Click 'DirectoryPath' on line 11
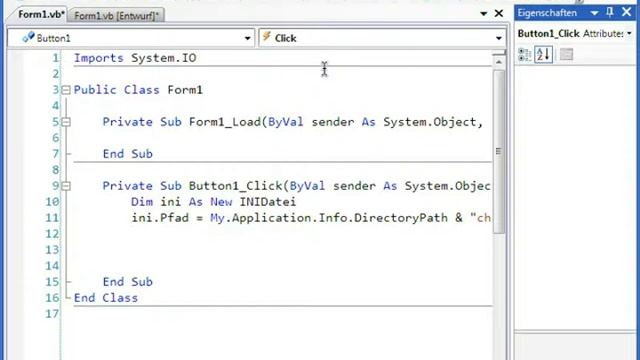Screen dimensions: 640x360 pyautogui.click(x=401, y=218)
